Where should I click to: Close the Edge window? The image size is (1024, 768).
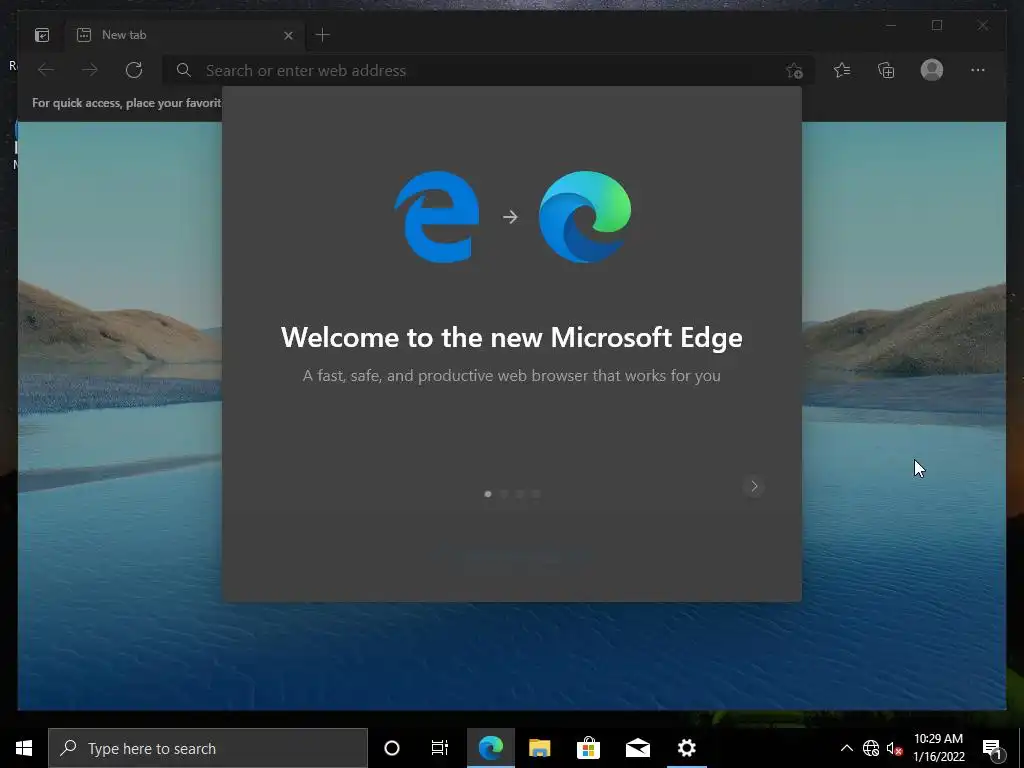coord(983,25)
